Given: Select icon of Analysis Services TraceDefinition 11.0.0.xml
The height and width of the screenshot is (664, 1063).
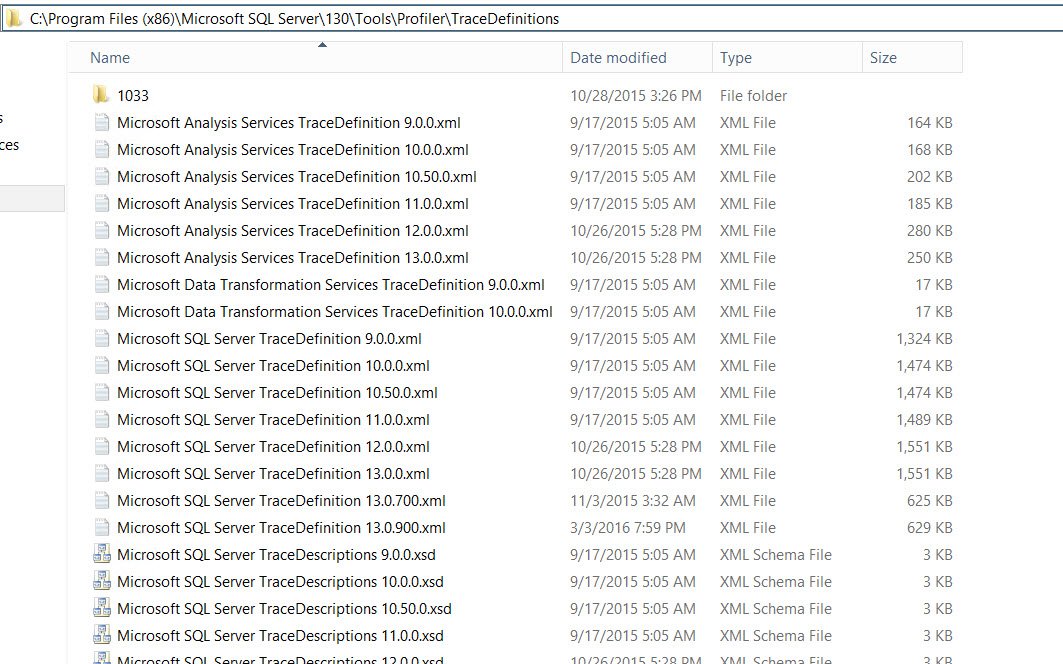Looking at the screenshot, I should [x=102, y=203].
